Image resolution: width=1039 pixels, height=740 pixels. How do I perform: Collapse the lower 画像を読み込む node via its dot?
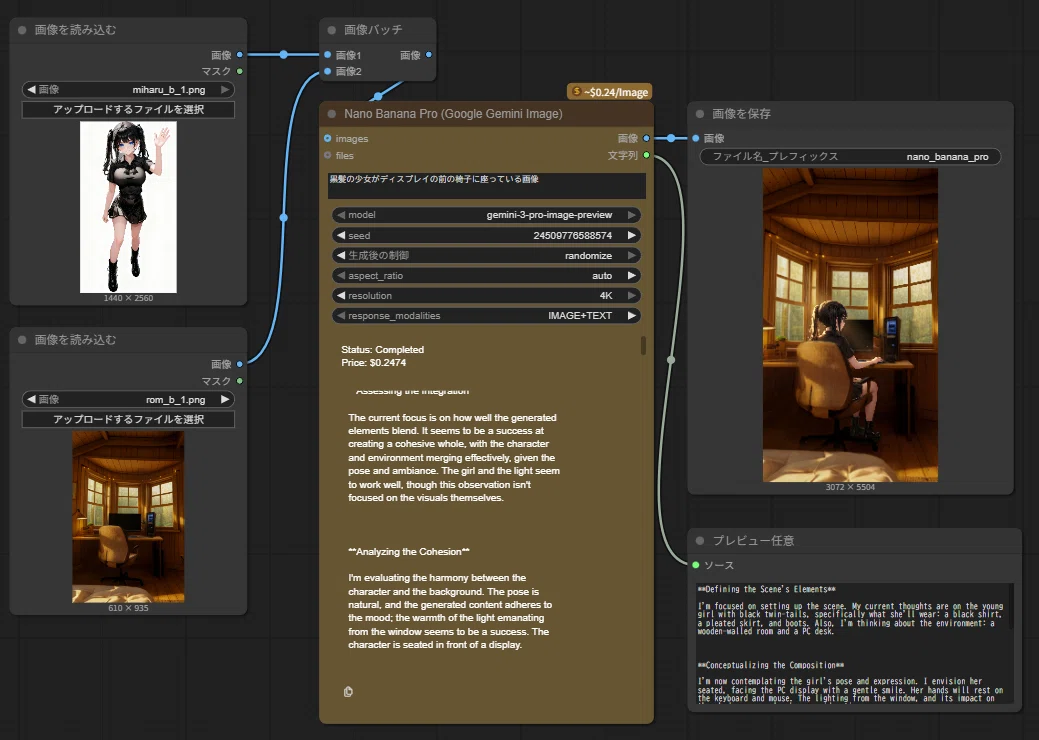[x=22, y=340]
